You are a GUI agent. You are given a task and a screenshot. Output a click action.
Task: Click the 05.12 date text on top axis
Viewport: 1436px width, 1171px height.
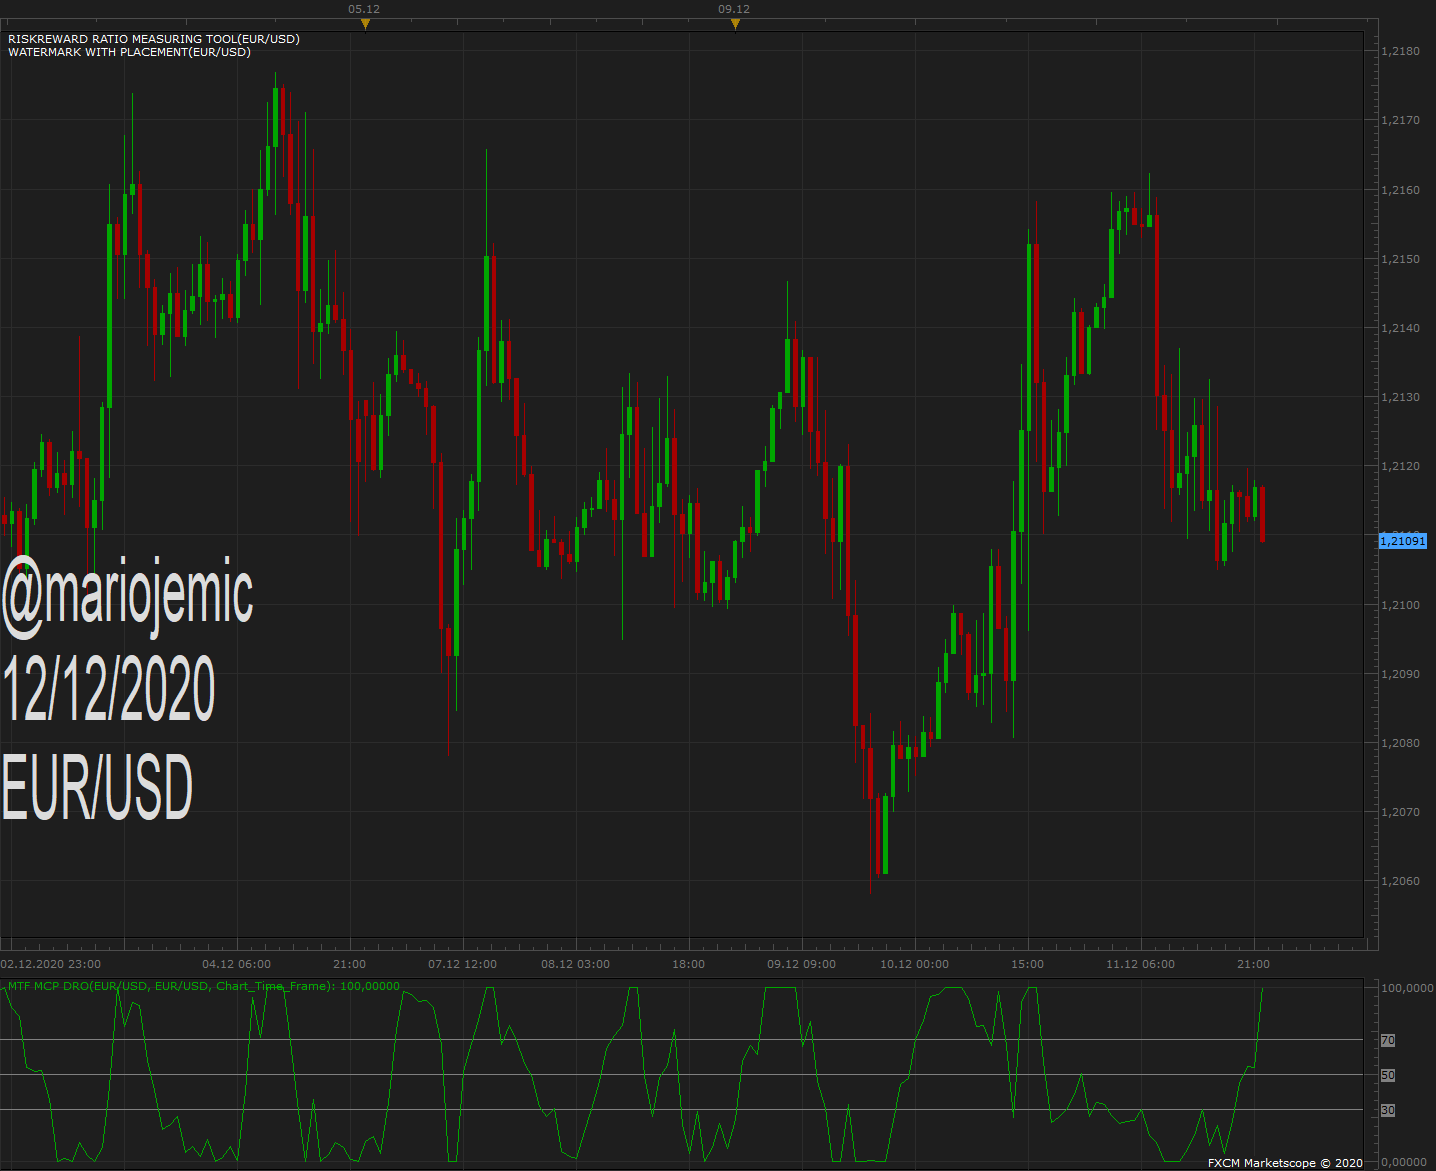(364, 9)
